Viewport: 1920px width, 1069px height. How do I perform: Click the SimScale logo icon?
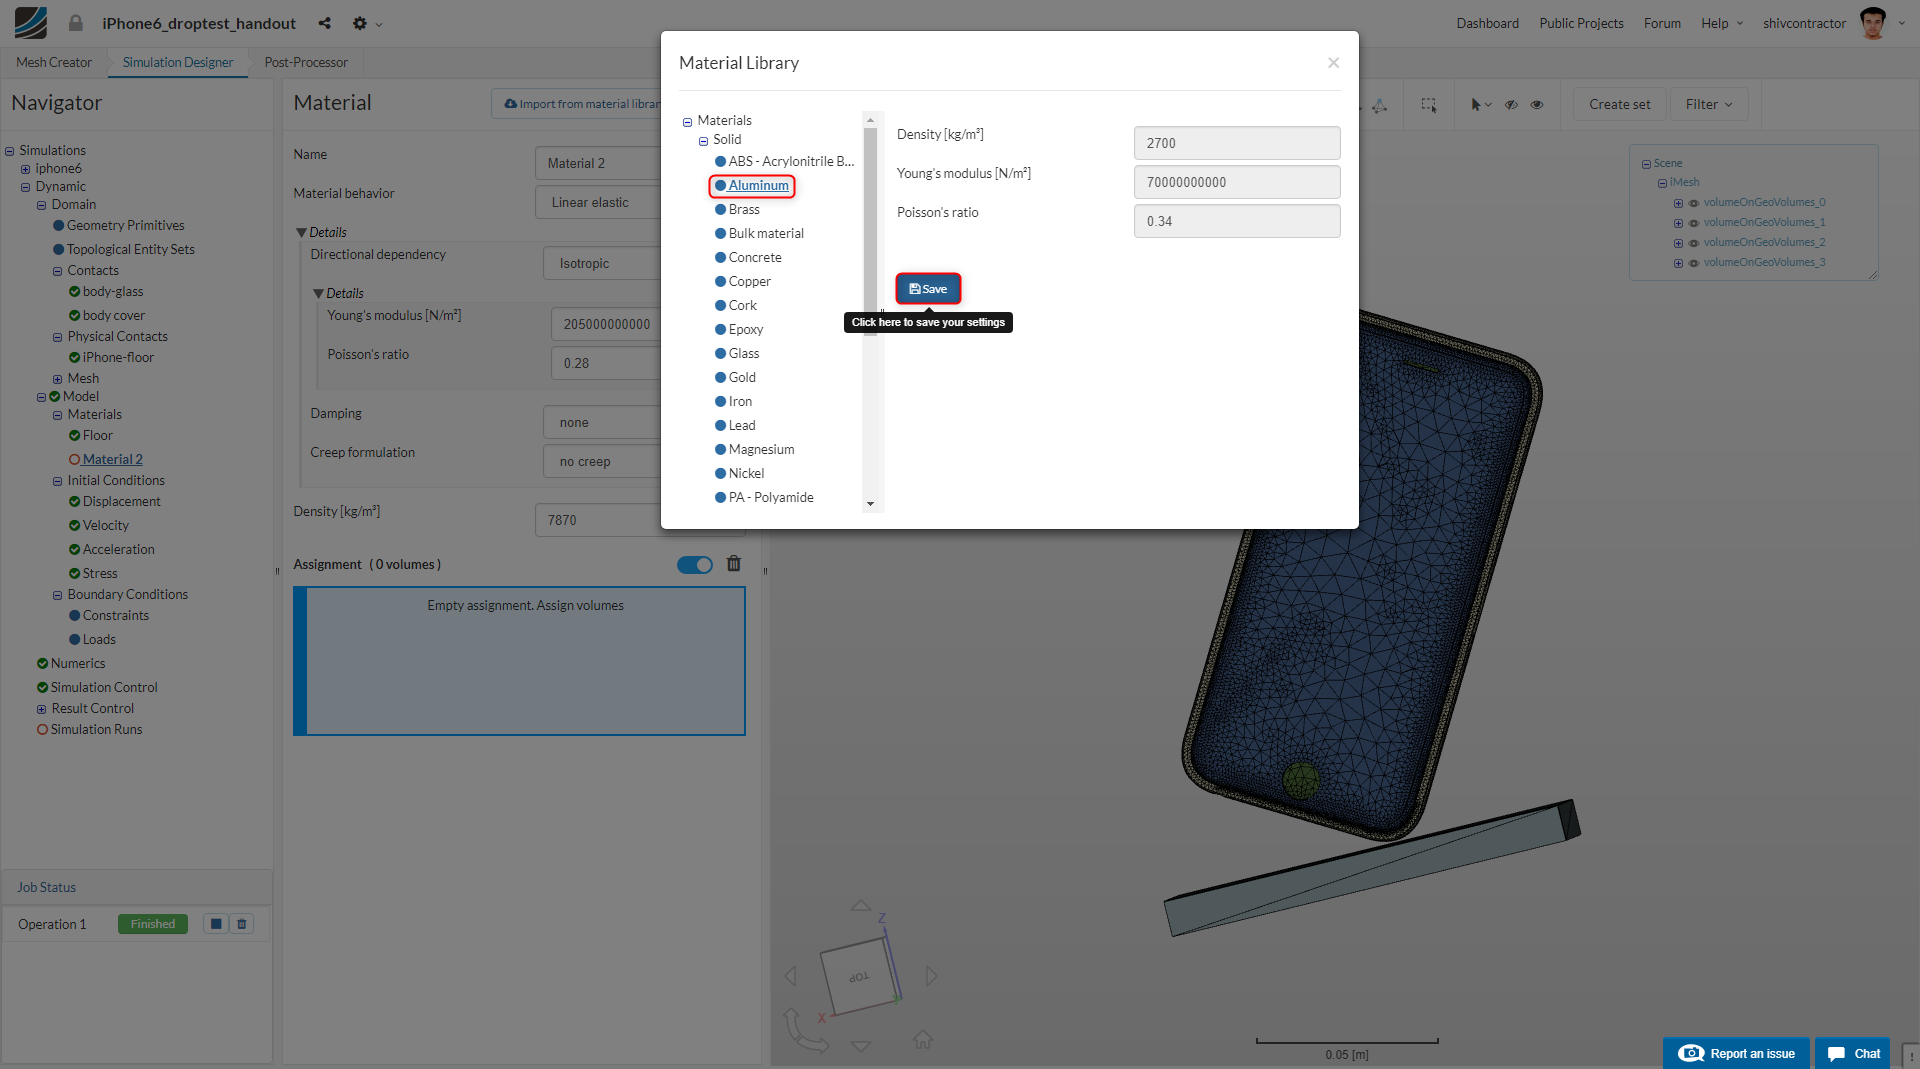(x=30, y=23)
